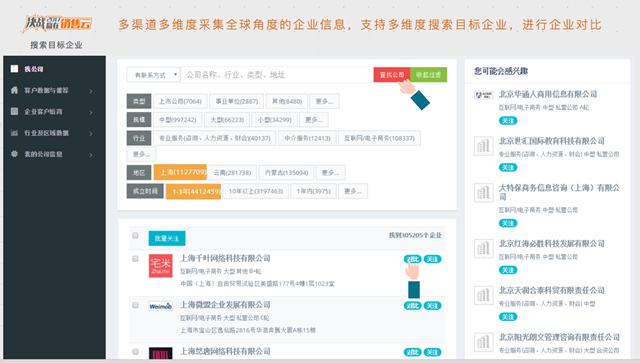Tick the select-all checkbox beside 批量关注
This screenshot has width=640, height=363.
(136, 236)
